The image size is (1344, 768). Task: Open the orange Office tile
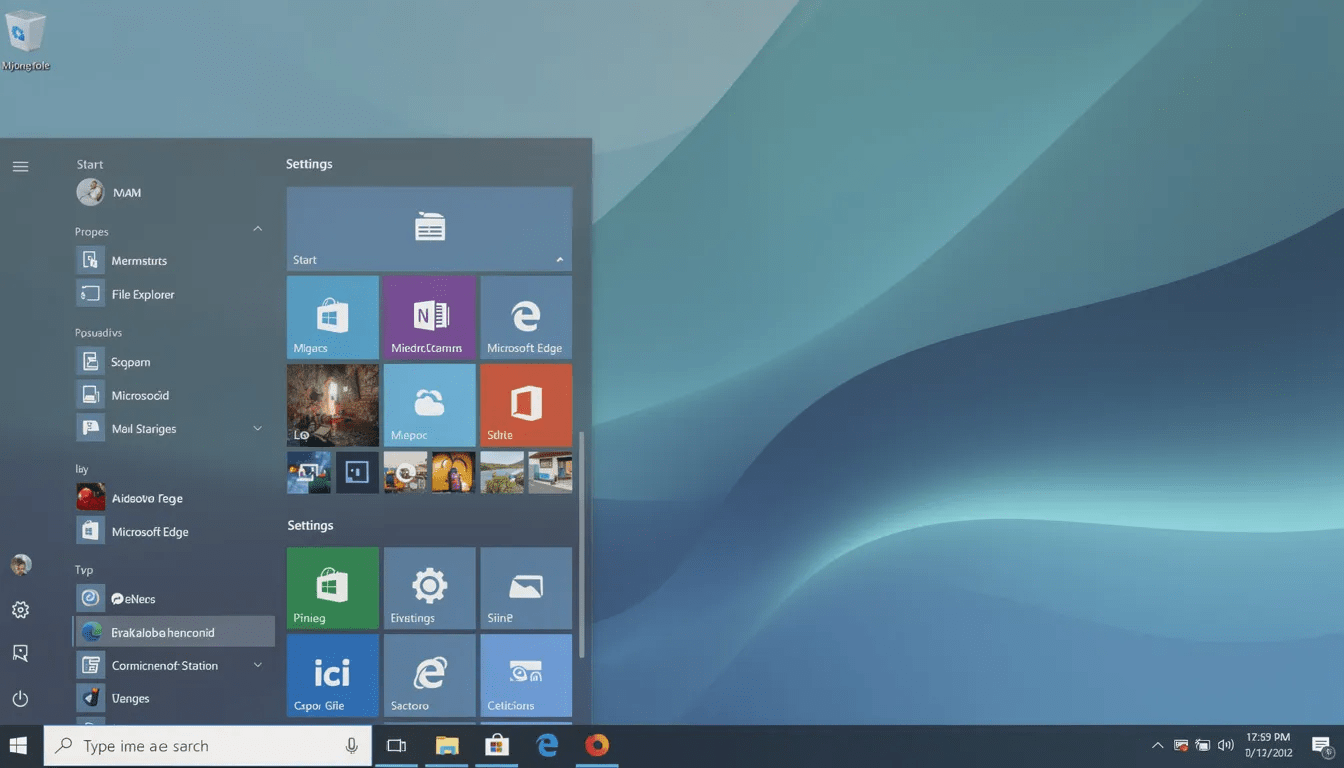pos(526,405)
